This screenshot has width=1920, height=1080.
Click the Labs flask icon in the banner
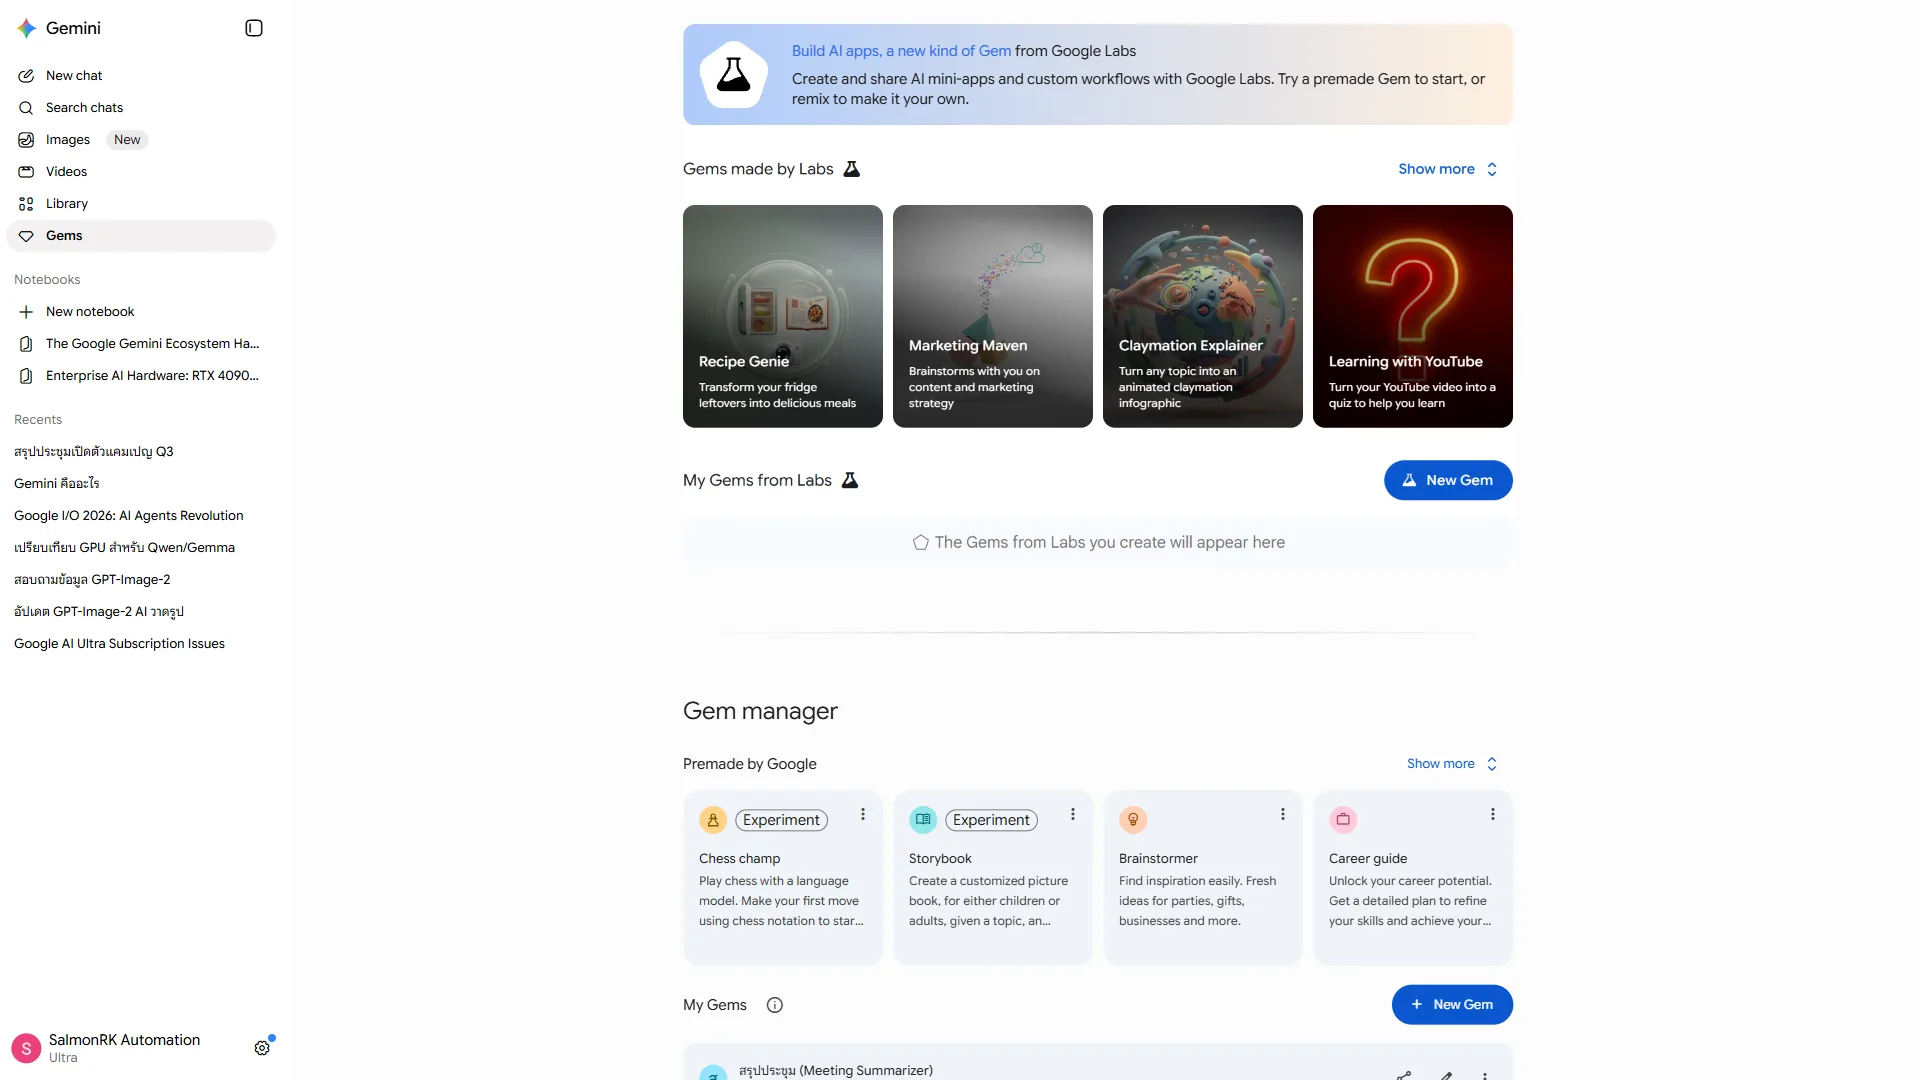[733, 75]
